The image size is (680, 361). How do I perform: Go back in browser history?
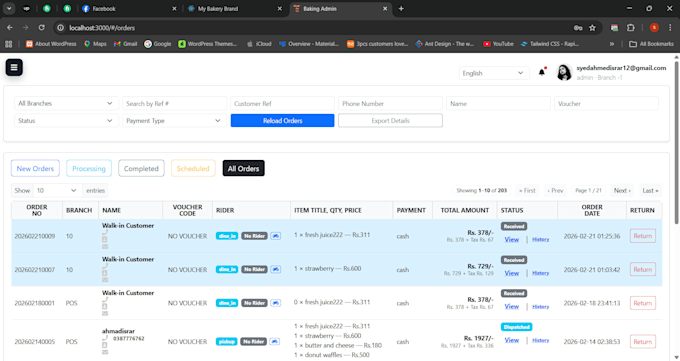(10, 28)
